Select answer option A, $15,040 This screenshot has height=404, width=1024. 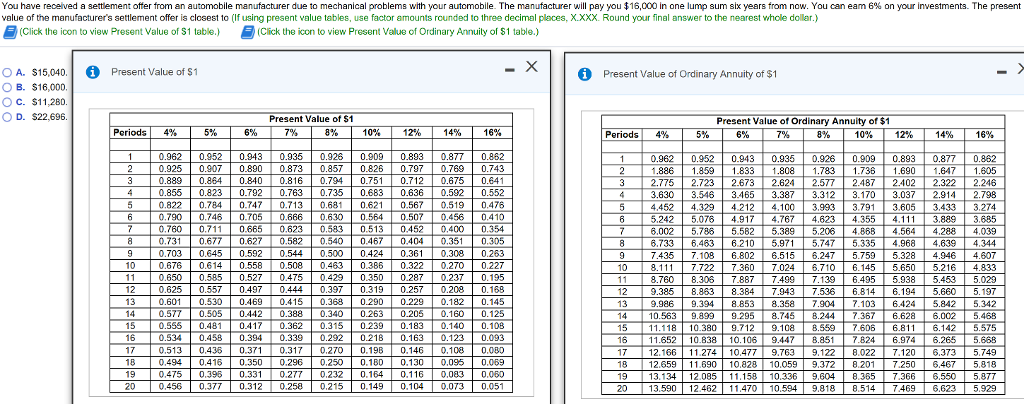[8, 72]
